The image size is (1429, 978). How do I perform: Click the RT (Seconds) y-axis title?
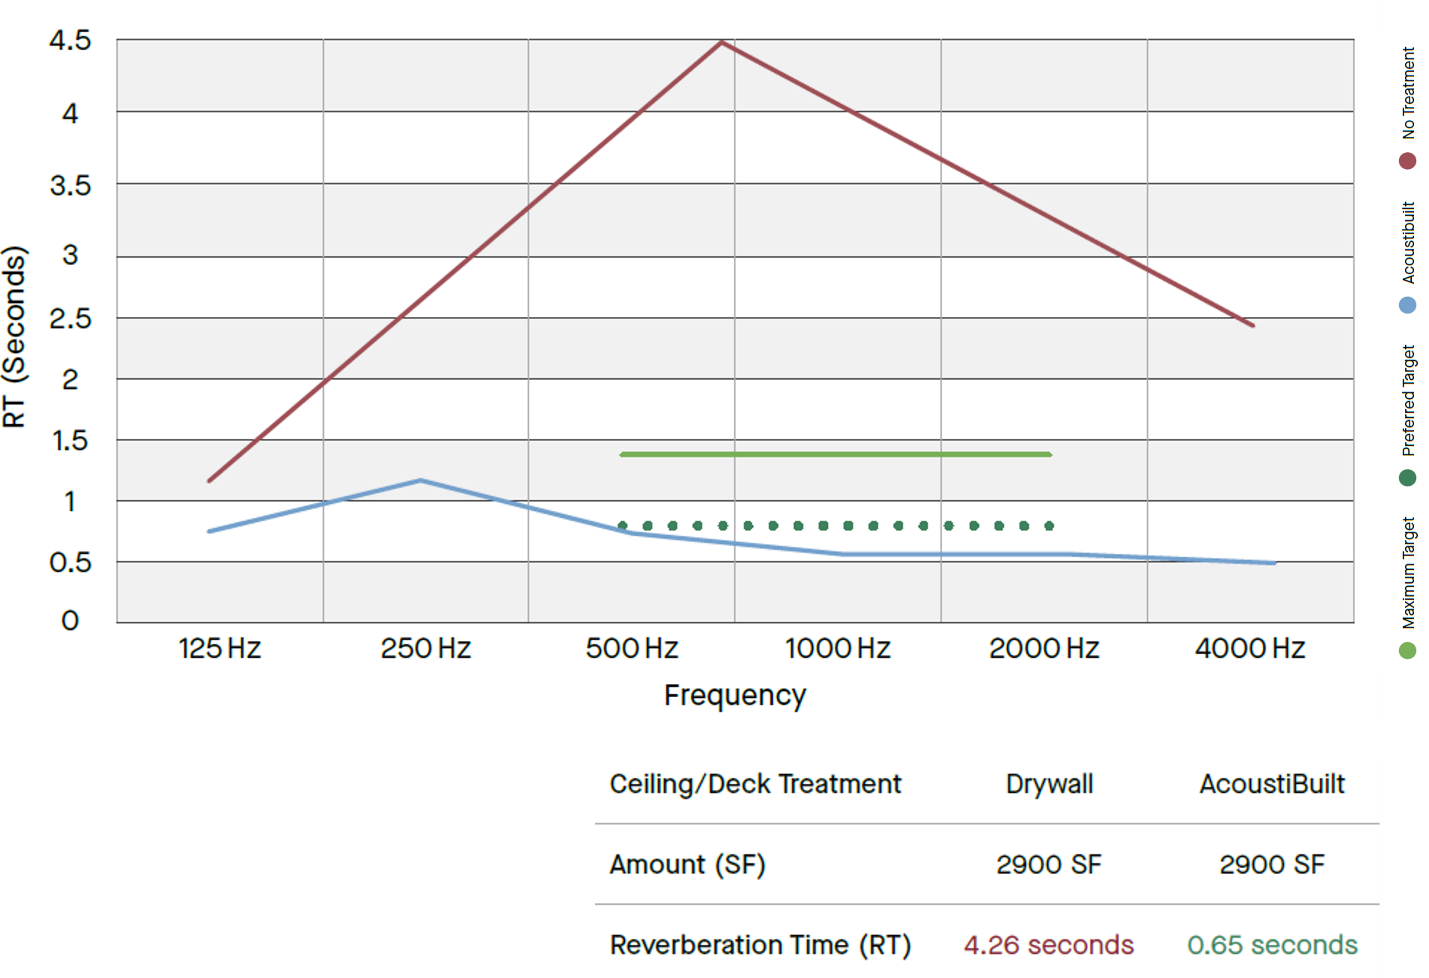[15, 337]
